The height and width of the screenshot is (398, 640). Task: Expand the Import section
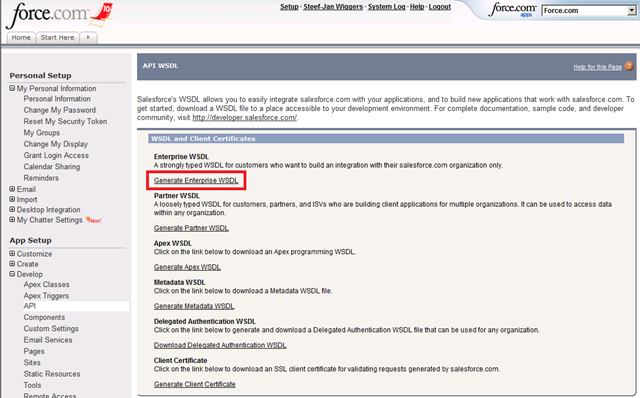point(12,199)
